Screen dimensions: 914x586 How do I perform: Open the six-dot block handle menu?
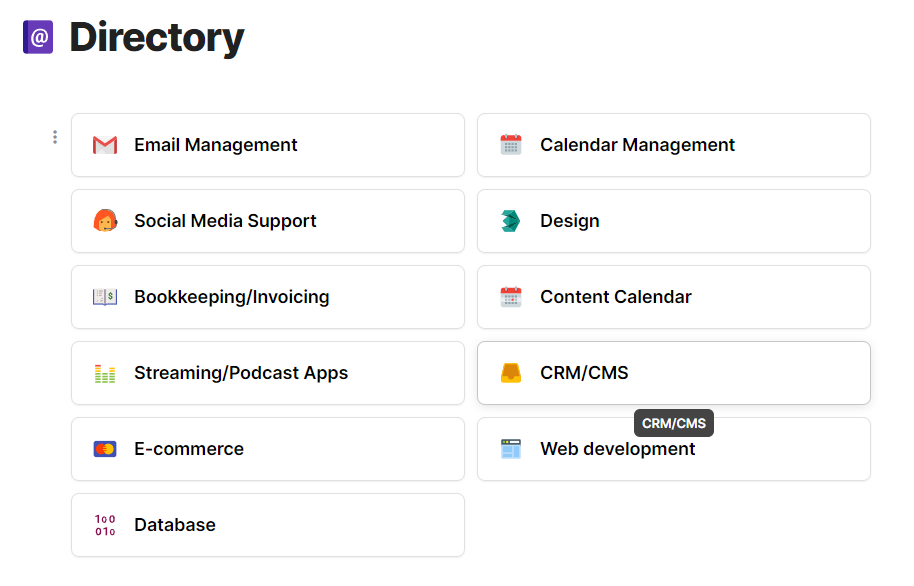55,137
